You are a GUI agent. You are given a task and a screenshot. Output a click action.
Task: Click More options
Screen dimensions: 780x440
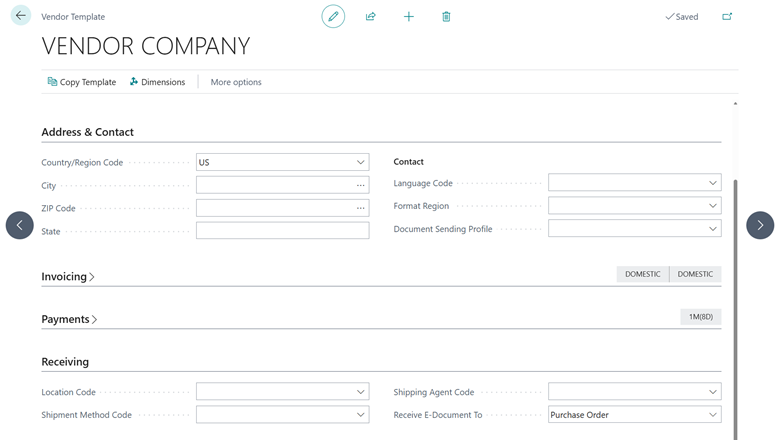click(x=236, y=82)
